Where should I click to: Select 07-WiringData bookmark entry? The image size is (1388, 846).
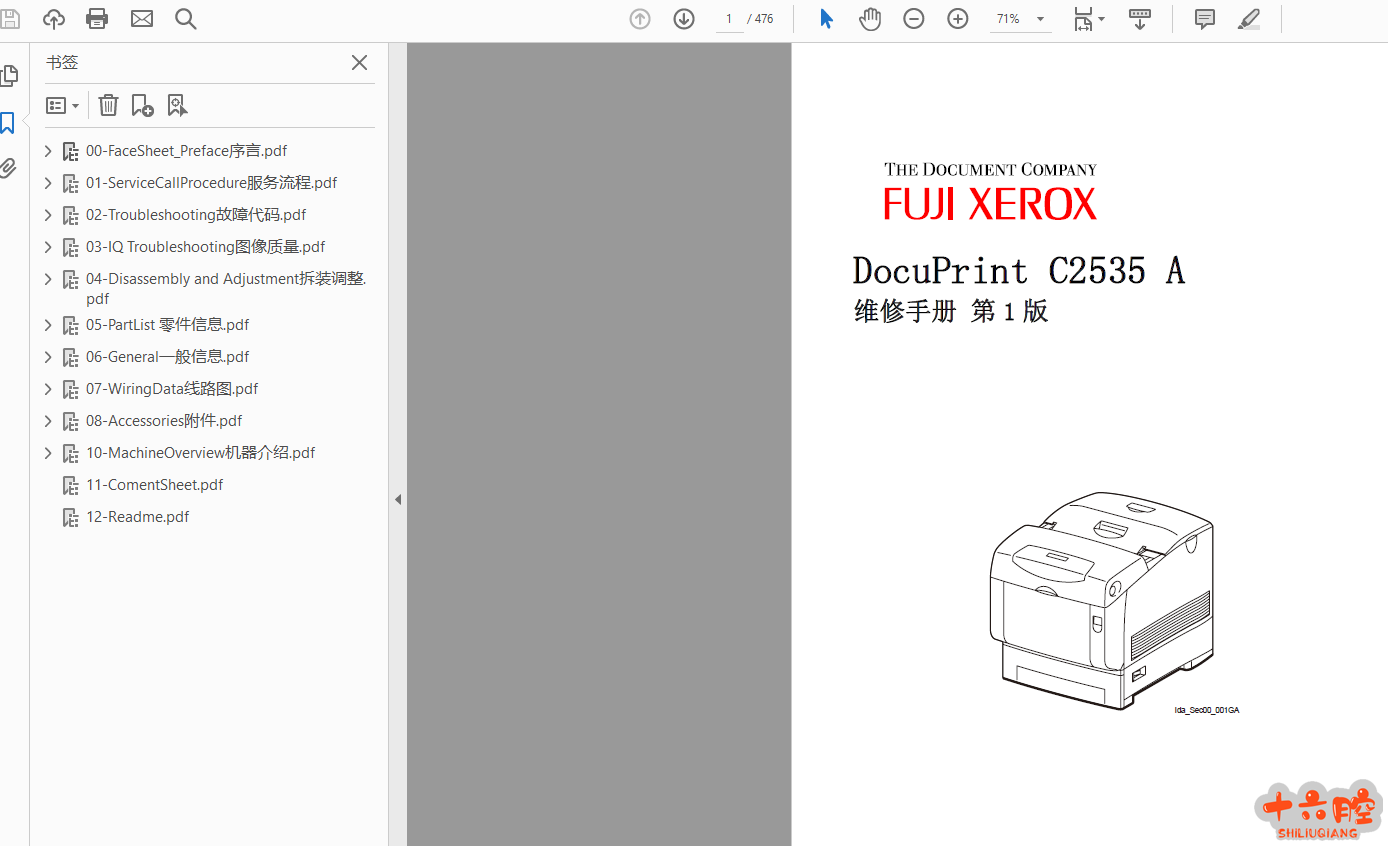[x=172, y=389]
